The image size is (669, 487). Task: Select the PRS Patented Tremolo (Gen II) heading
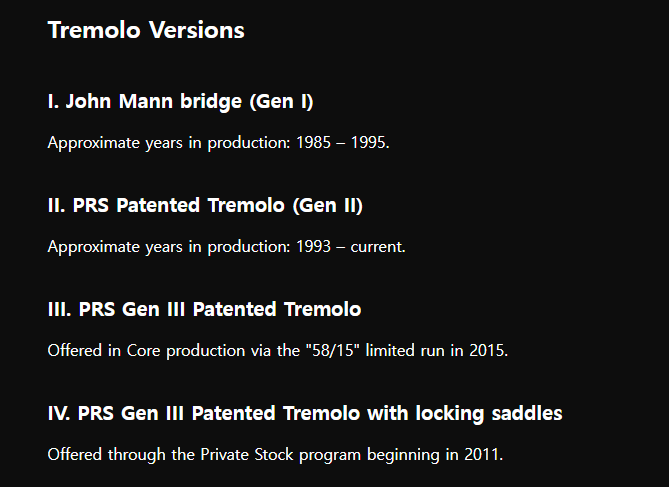(205, 206)
